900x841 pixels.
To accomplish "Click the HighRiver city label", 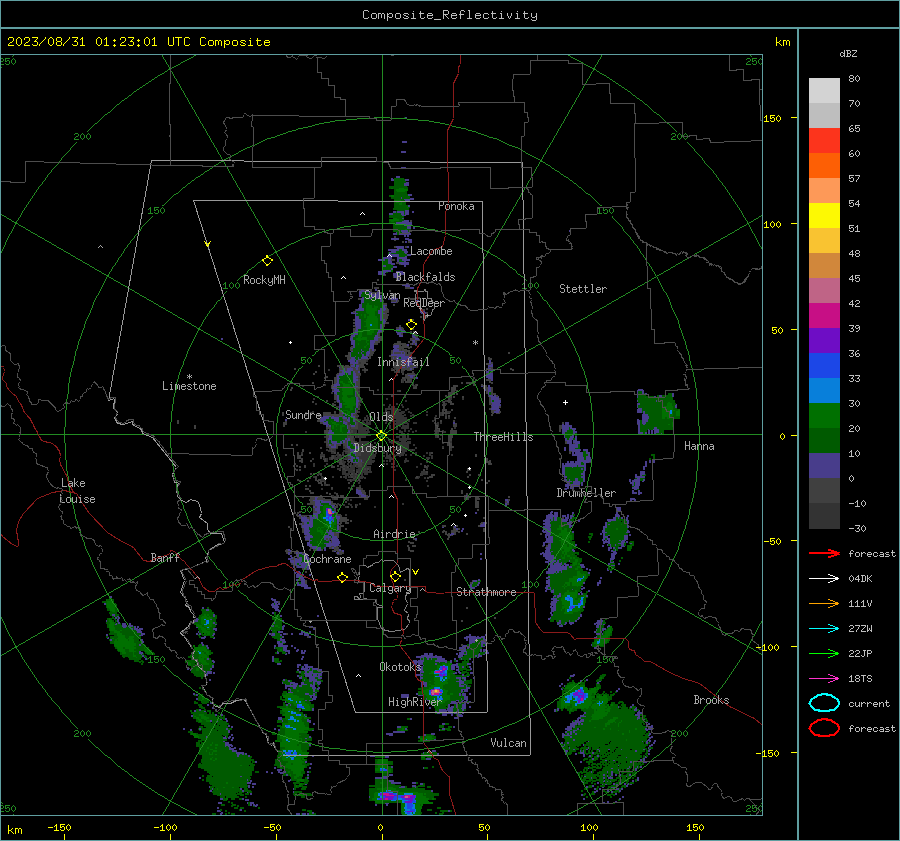I will point(414,702).
